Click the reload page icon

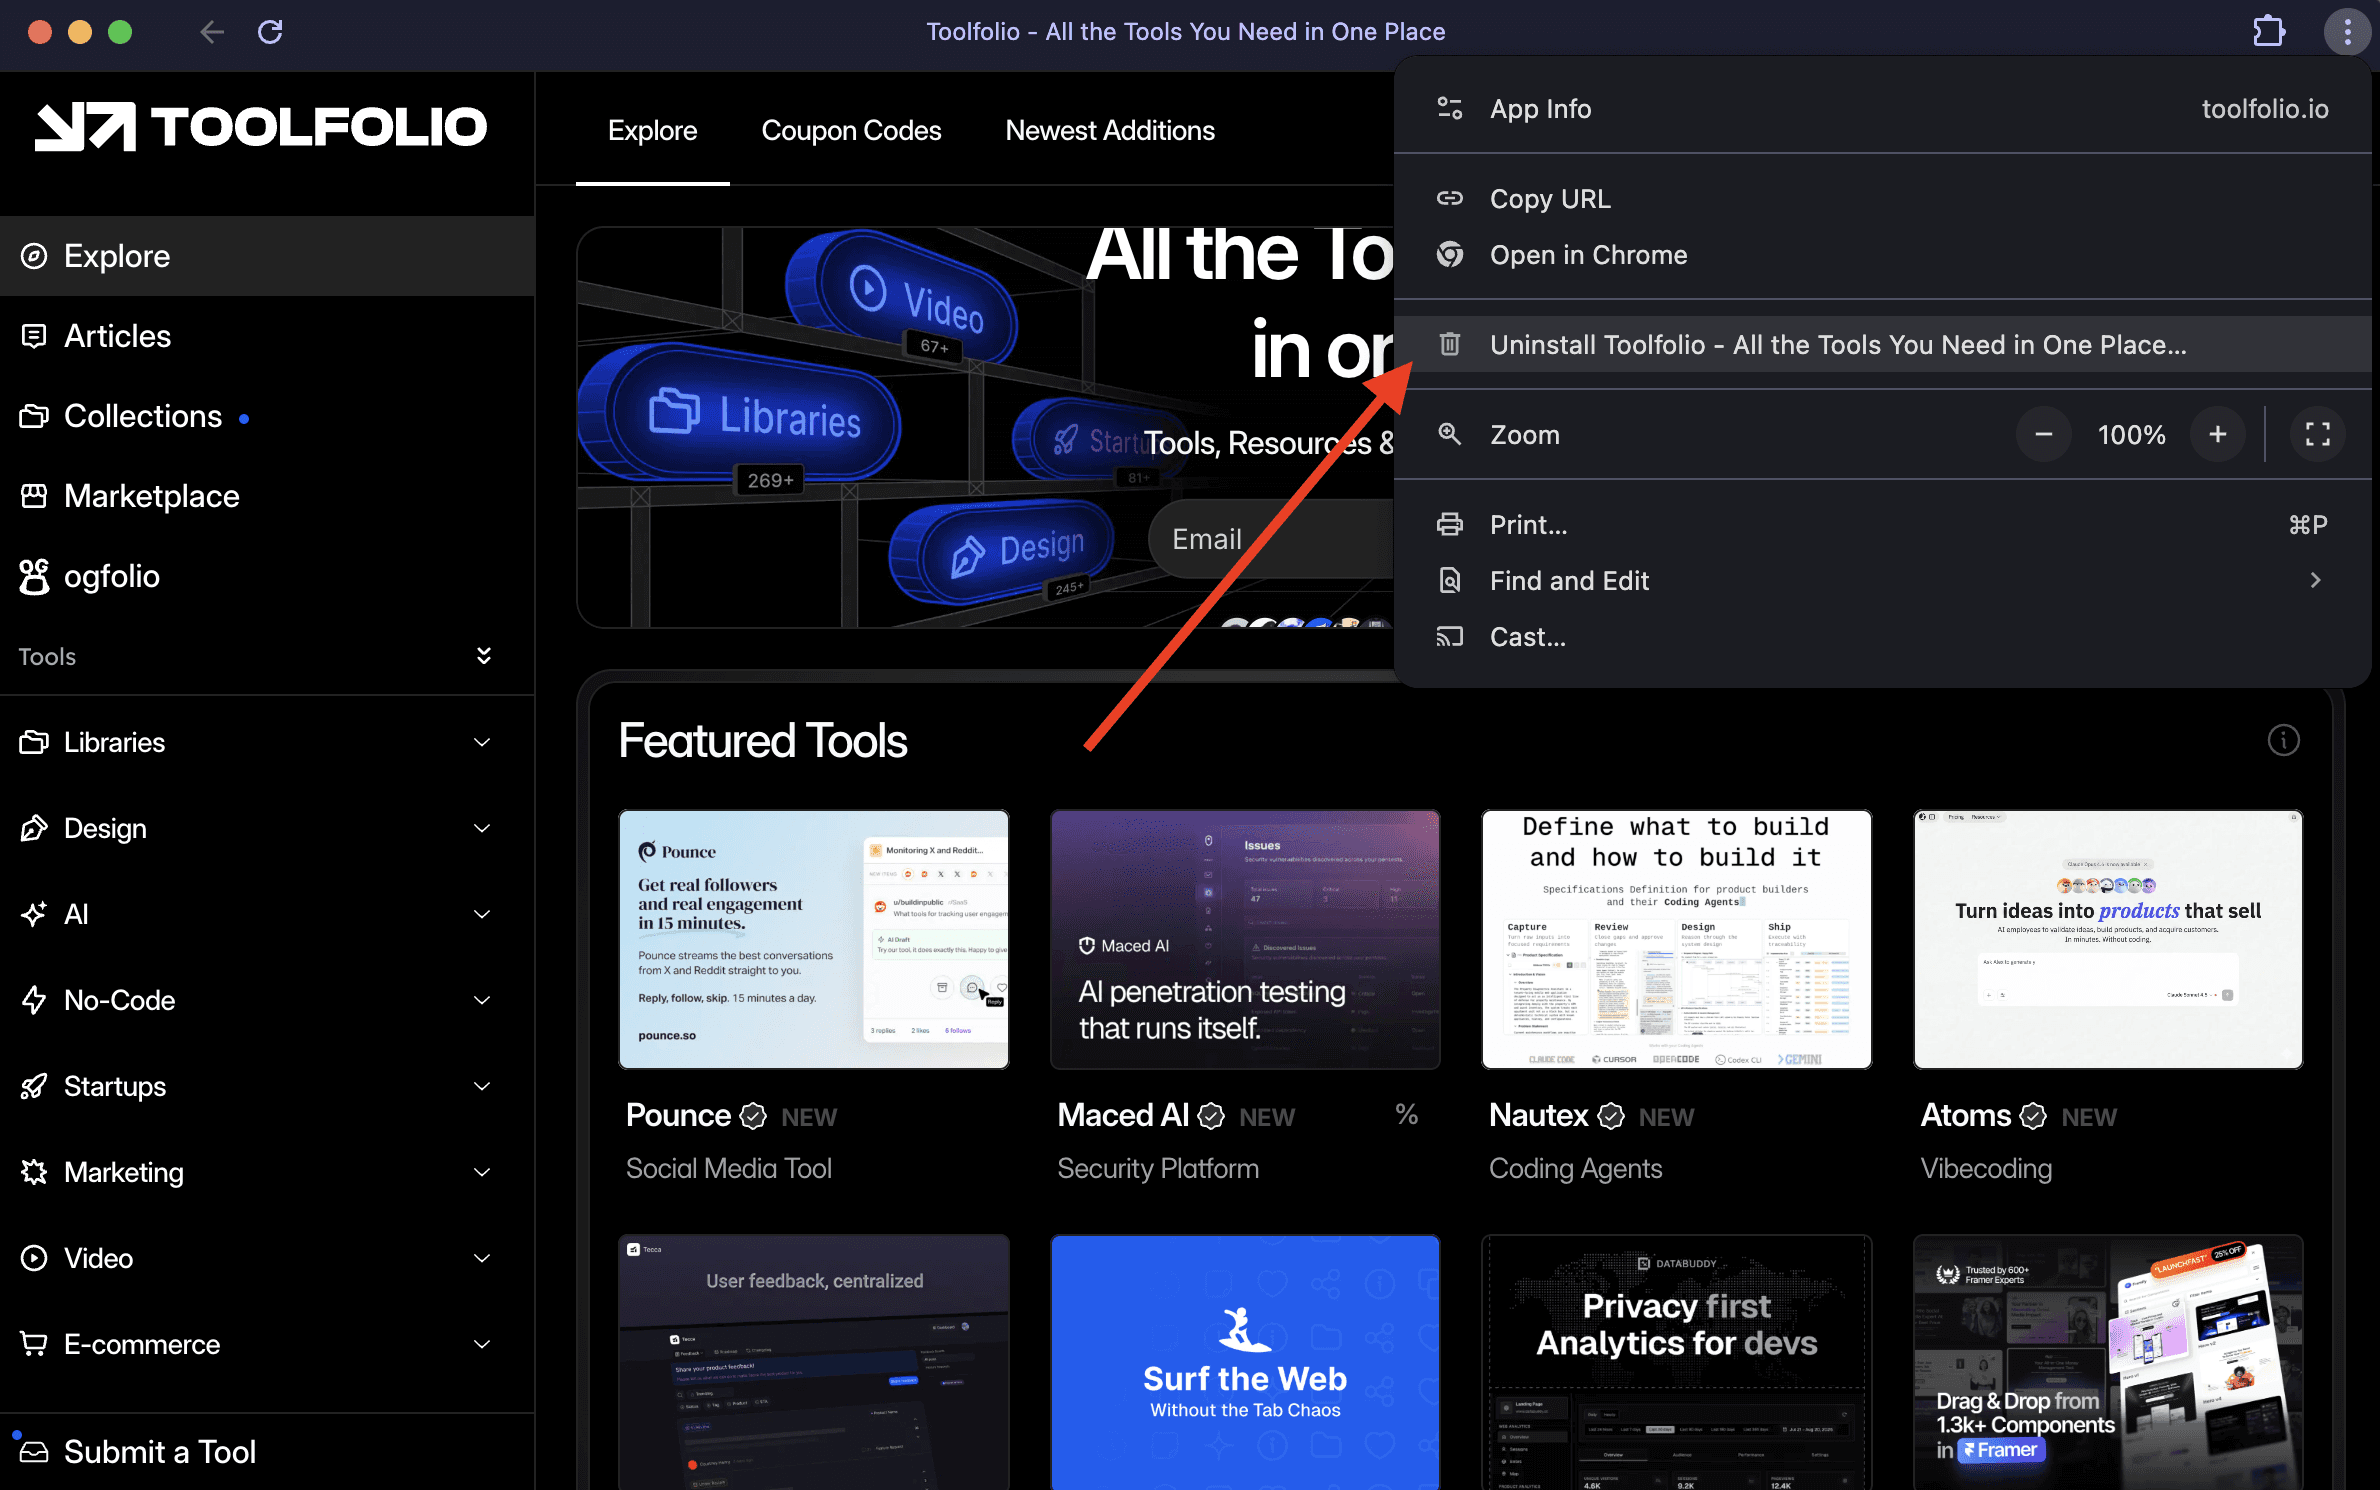tap(270, 32)
